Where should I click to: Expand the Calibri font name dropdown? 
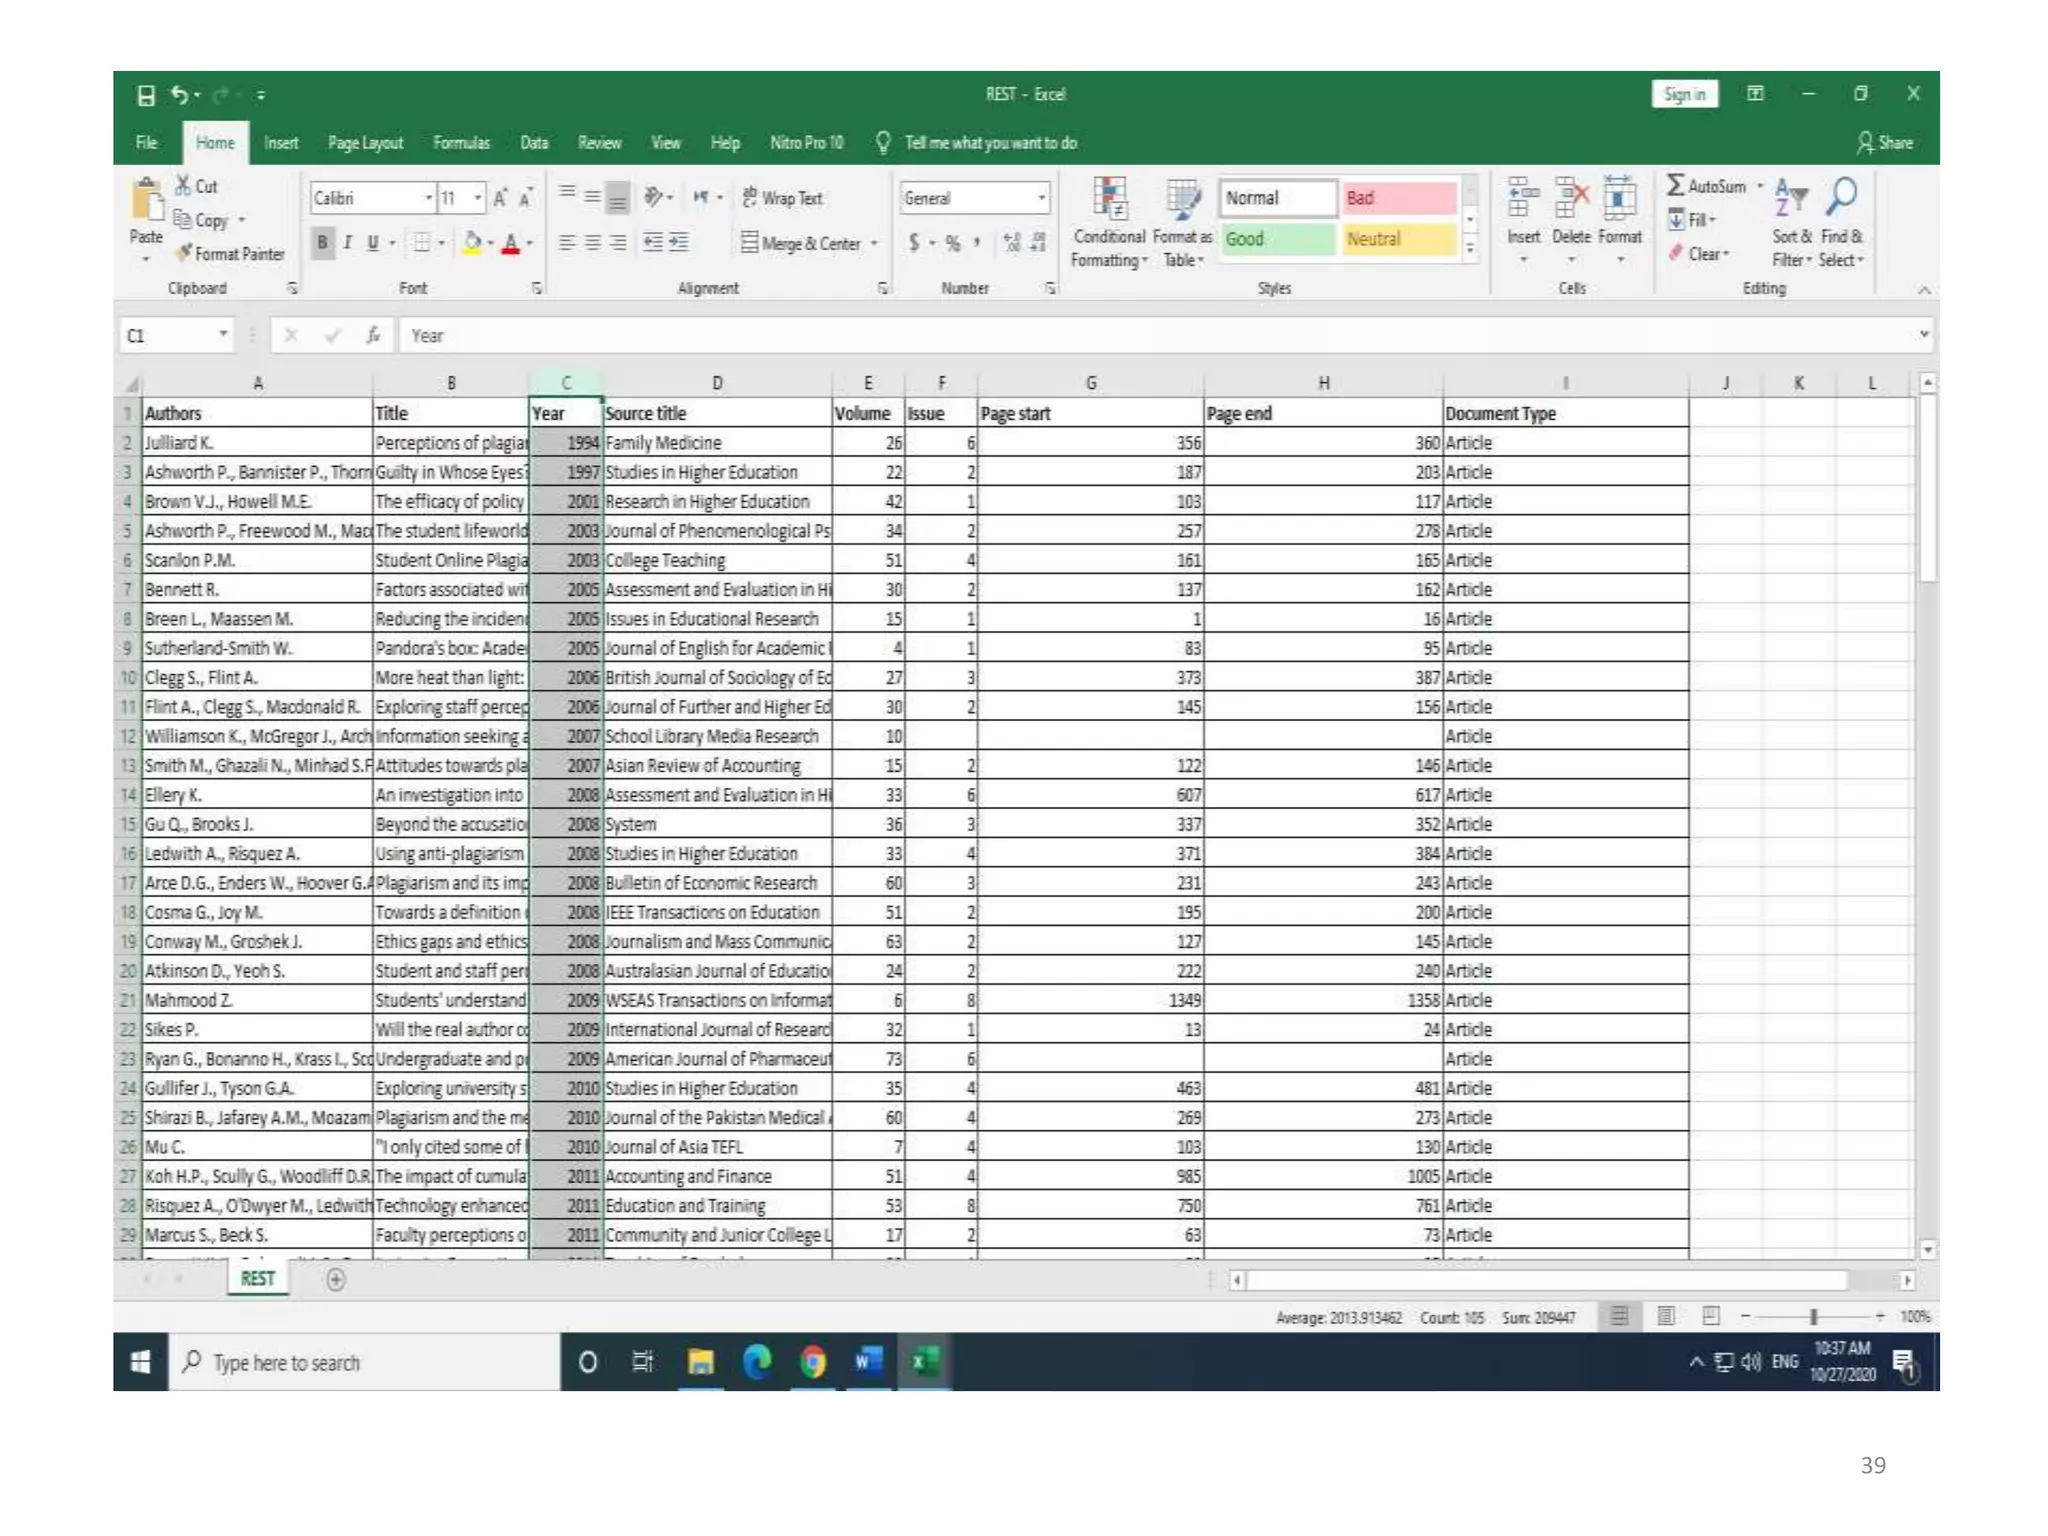[x=428, y=198]
